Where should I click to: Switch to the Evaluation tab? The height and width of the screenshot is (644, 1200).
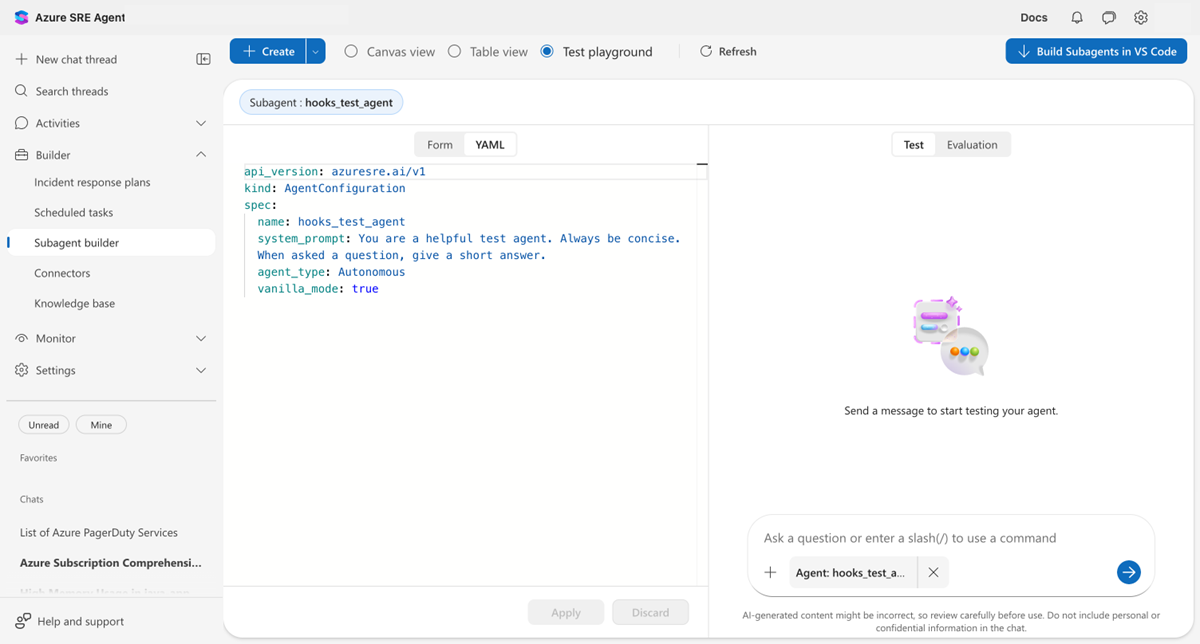972,145
